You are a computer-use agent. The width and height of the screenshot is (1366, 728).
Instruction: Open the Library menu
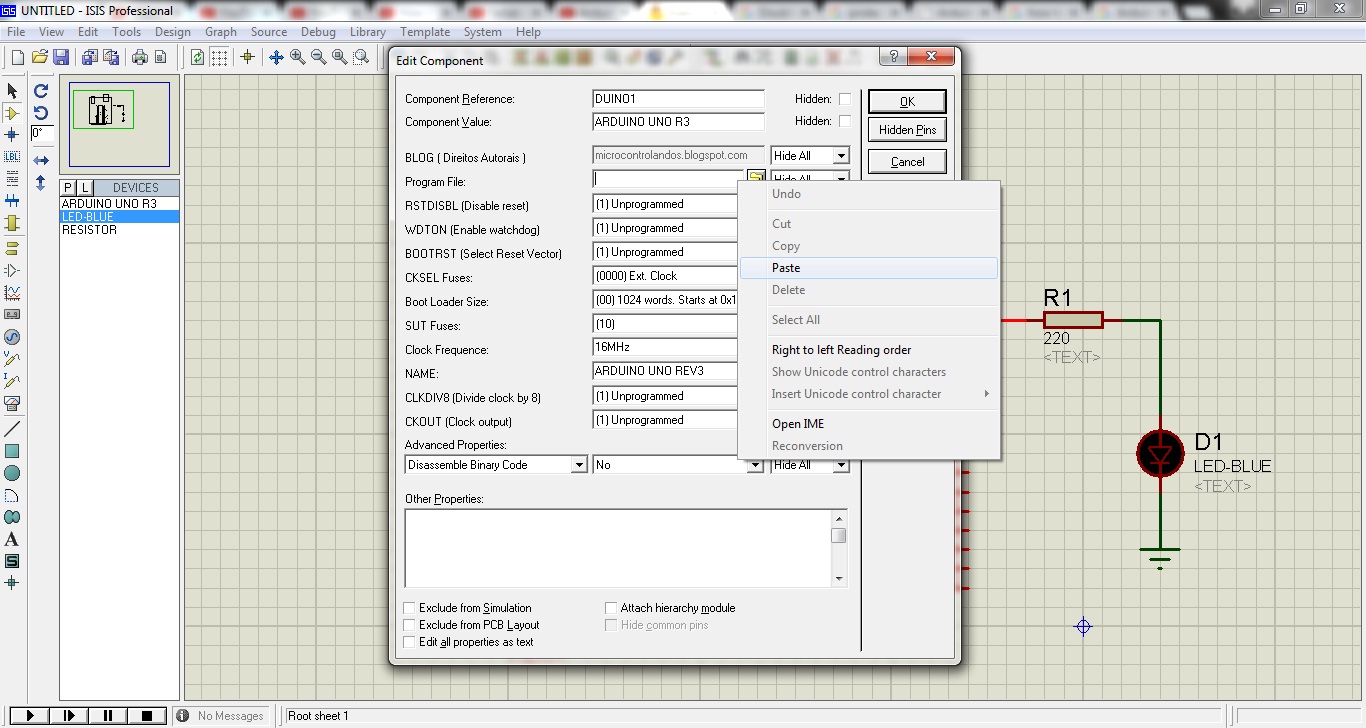pos(367,32)
